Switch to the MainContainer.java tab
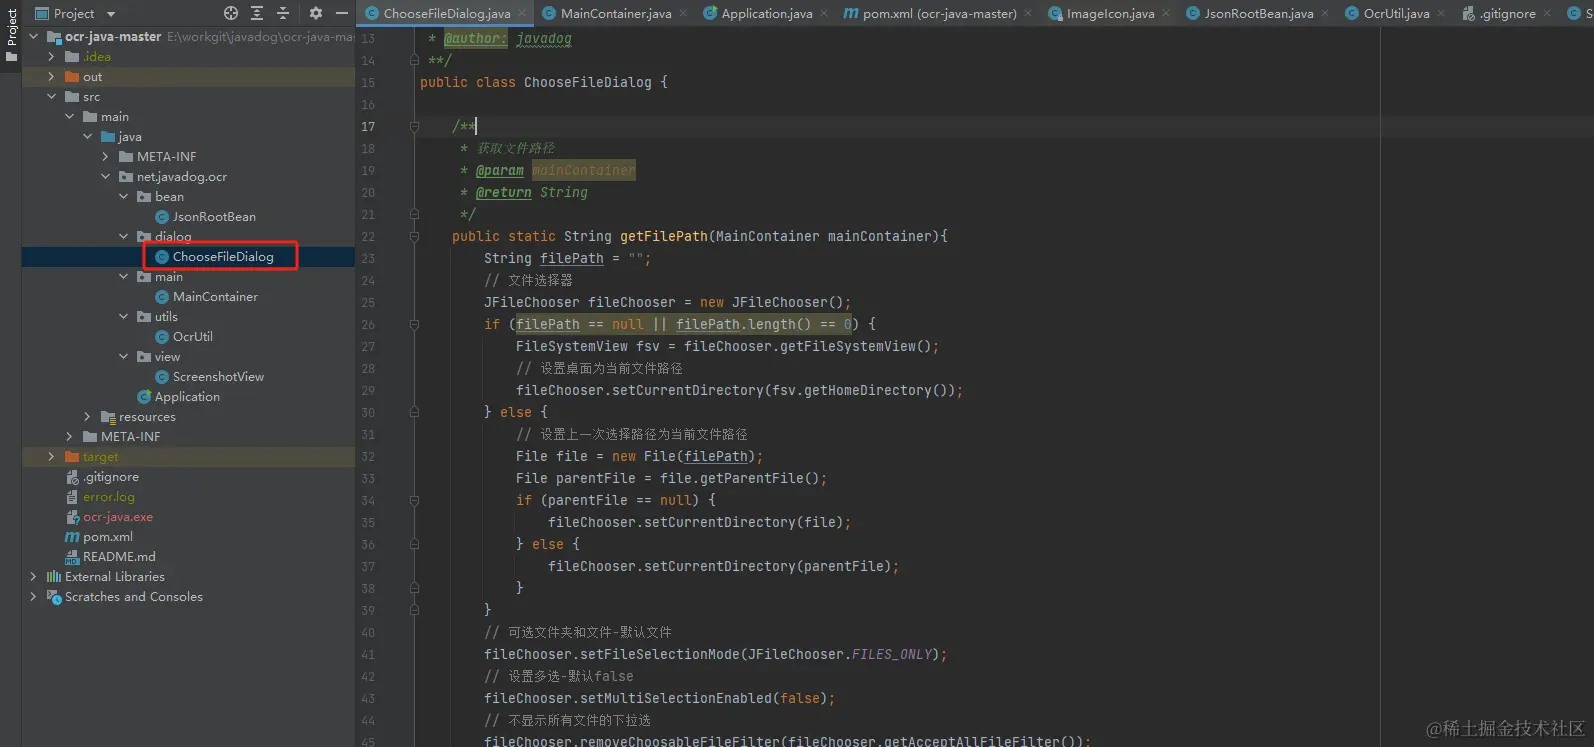 click(616, 14)
